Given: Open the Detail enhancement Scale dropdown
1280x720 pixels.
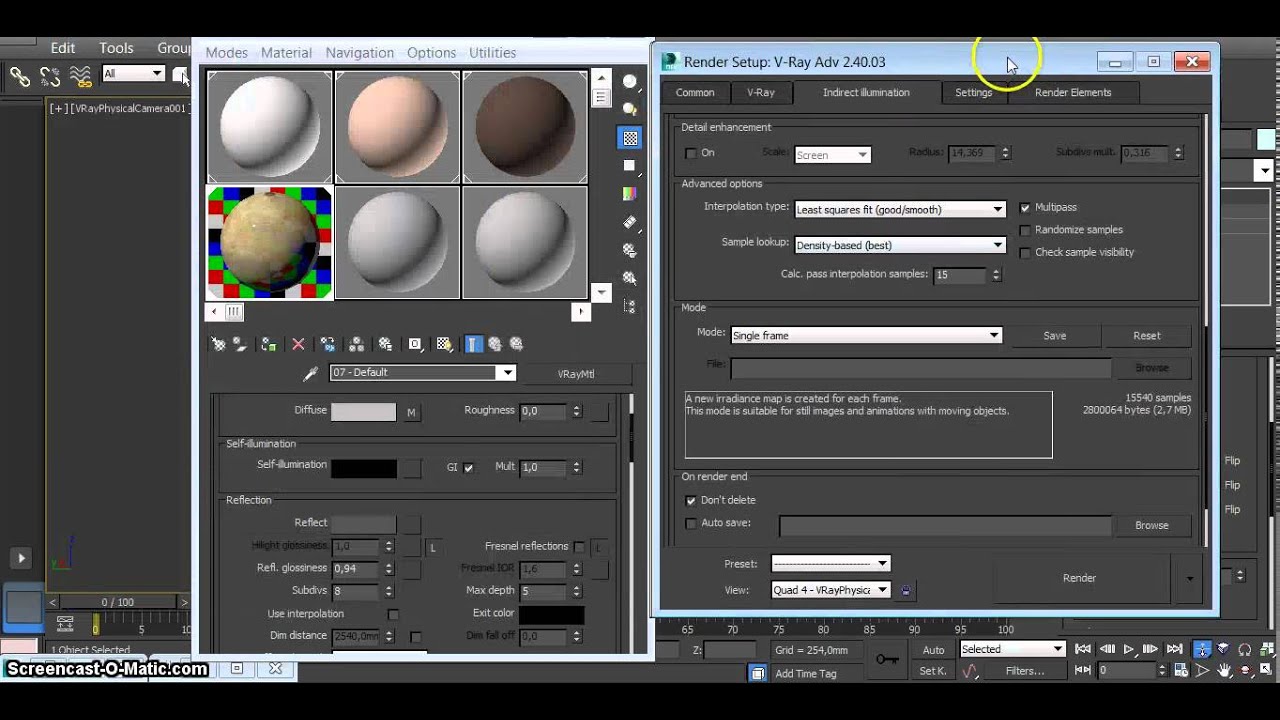Looking at the screenshot, I should point(833,155).
